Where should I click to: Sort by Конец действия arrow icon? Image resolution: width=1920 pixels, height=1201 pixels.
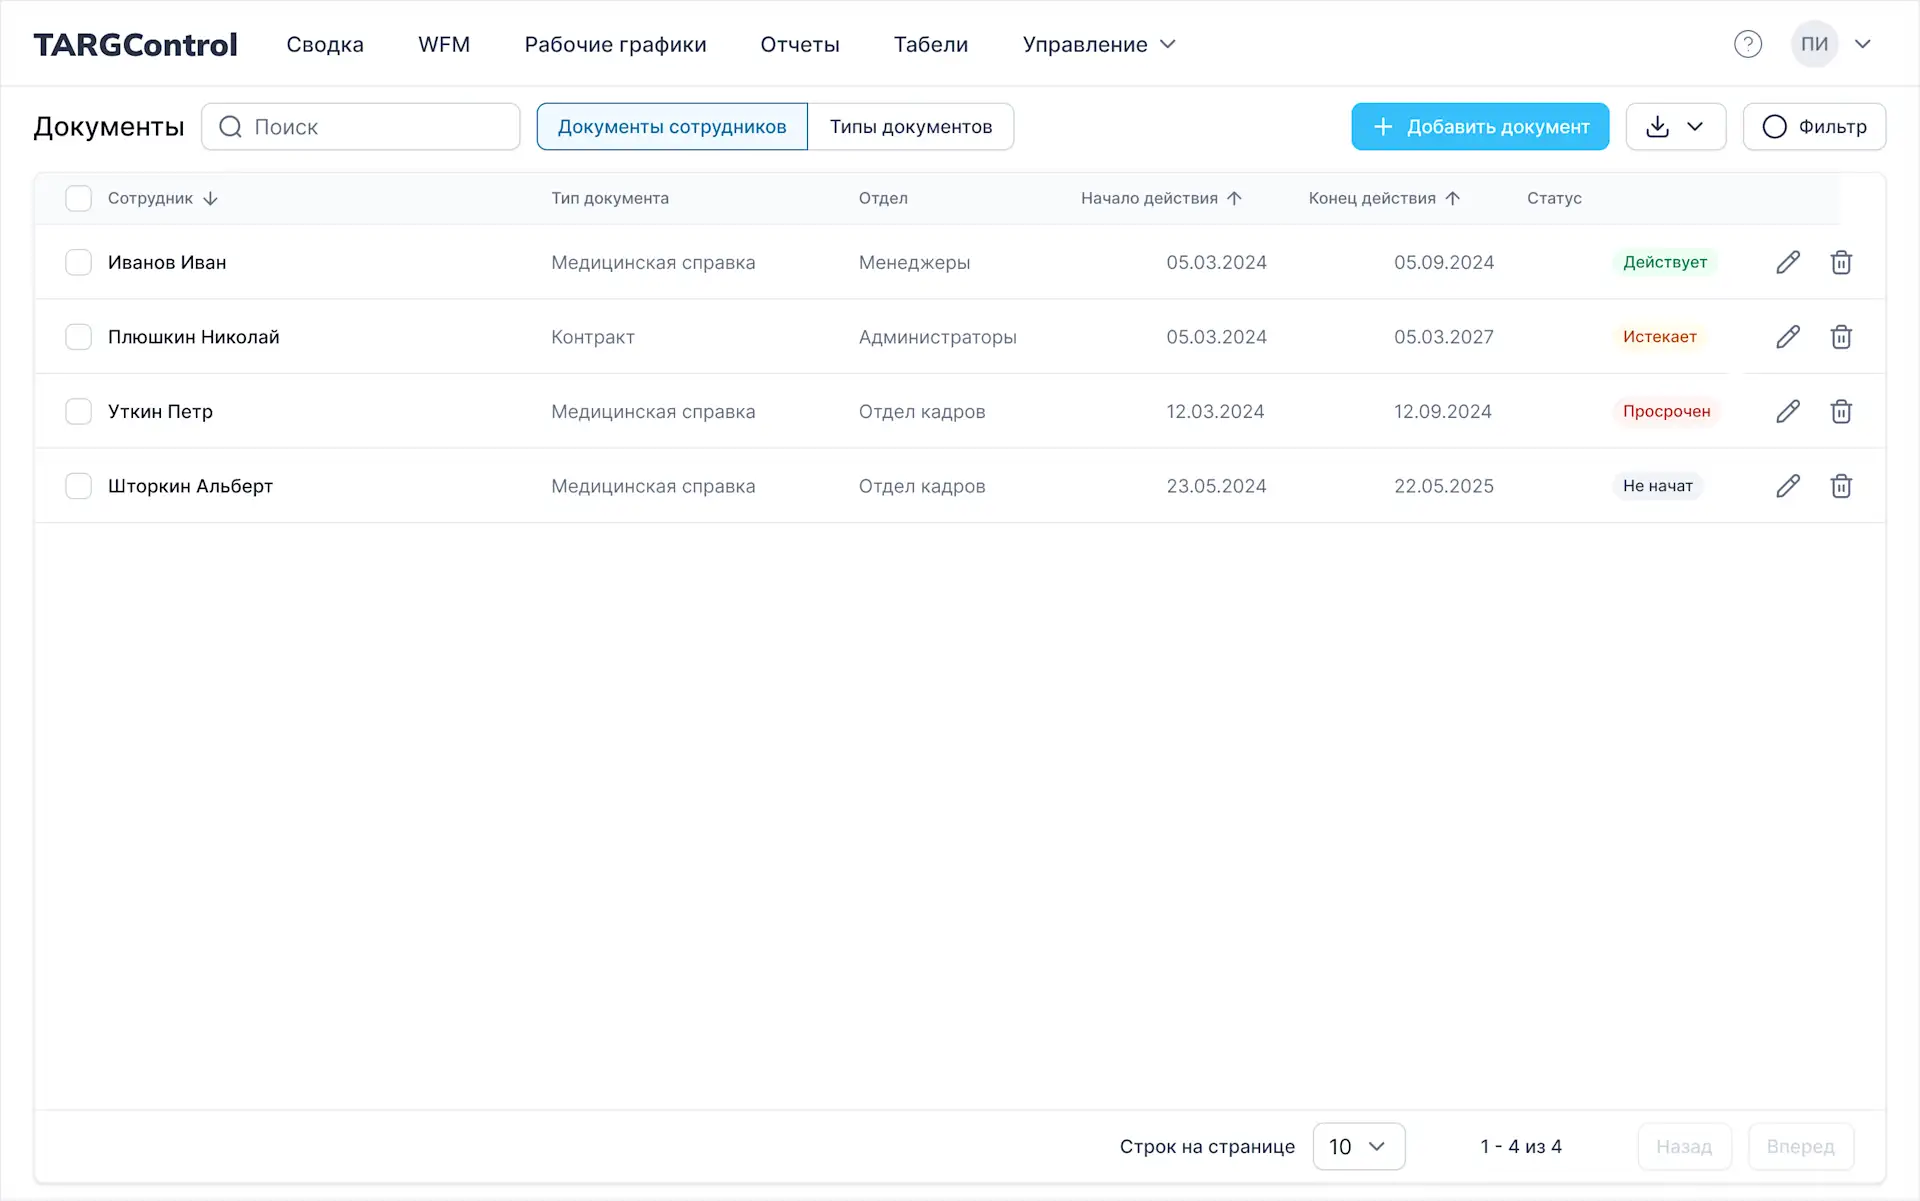coord(1453,198)
